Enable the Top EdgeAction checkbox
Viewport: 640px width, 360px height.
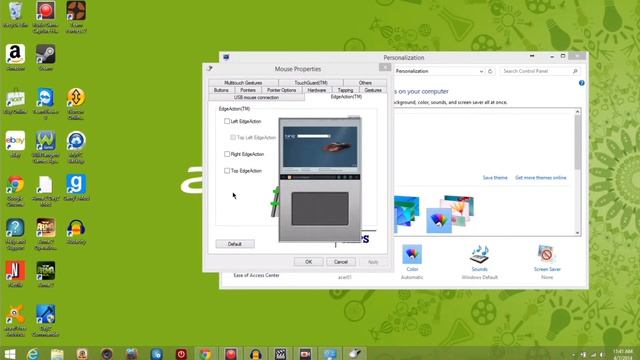tap(227, 171)
